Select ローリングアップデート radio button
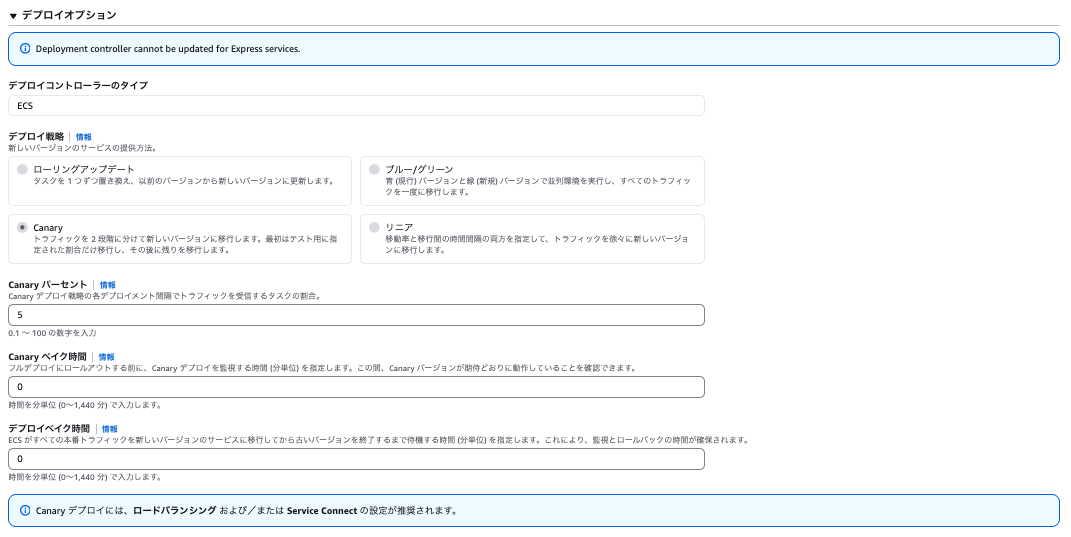This screenshot has width=1071, height=537. click(x=23, y=169)
